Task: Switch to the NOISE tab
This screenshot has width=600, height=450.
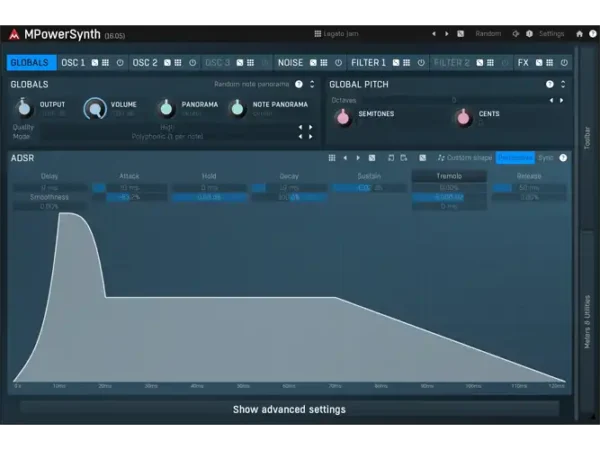Action: point(290,62)
